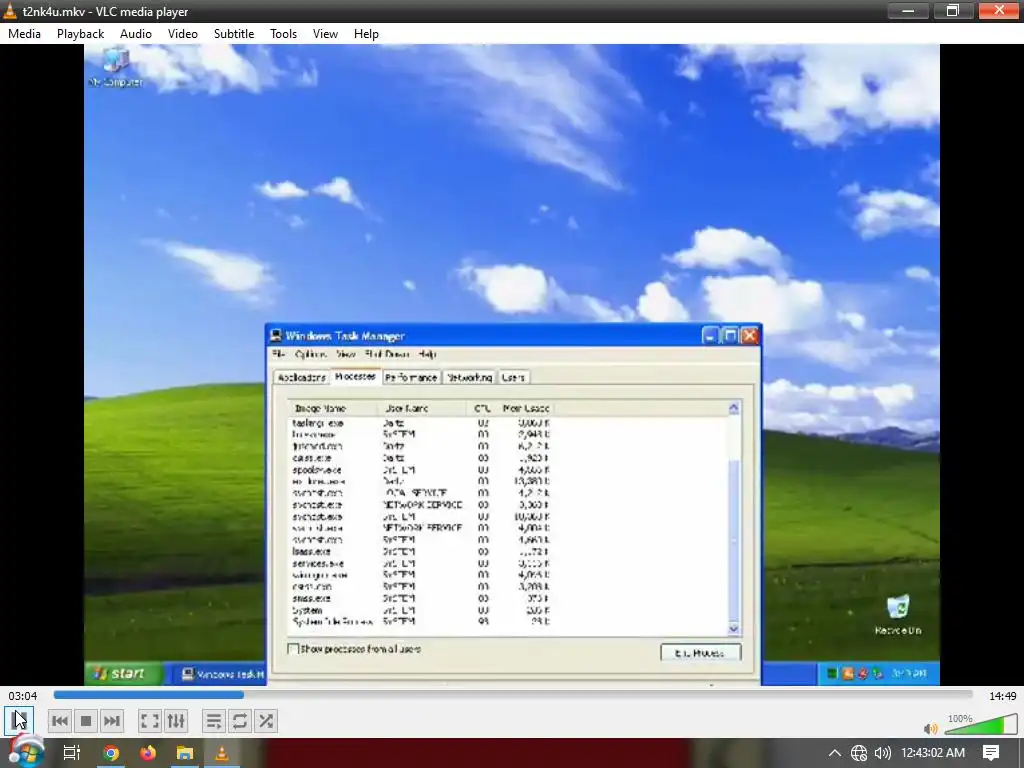Click Recycle Bin icon in the video
Screen dimensions: 1024x768
[898, 615]
